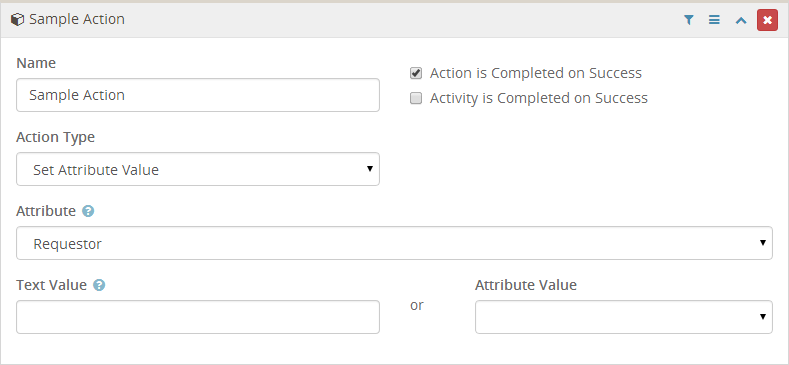This screenshot has height=365, width=789.
Task: Click the Name input field
Action: 198,95
